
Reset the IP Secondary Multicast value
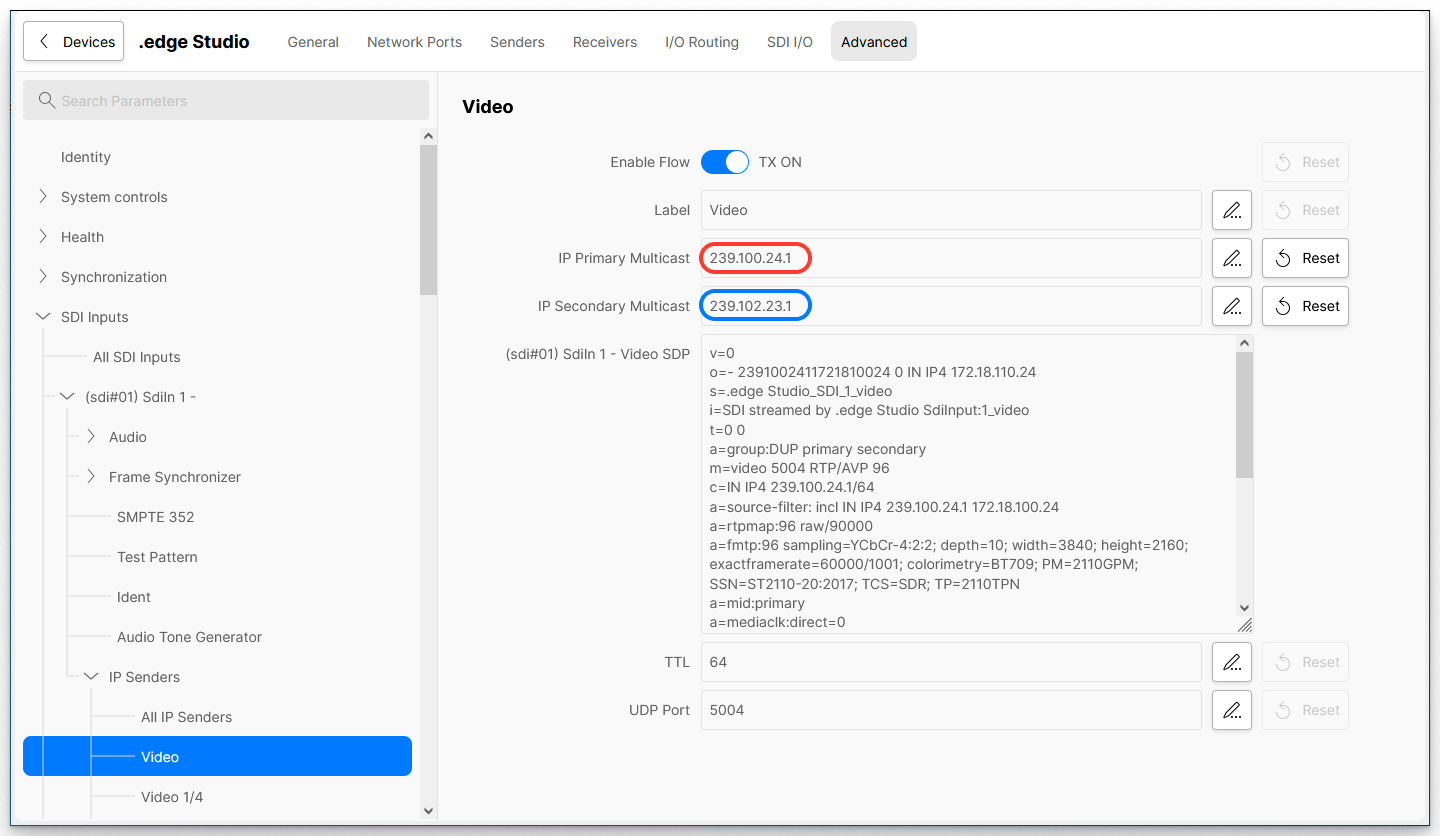(x=1305, y=306)
